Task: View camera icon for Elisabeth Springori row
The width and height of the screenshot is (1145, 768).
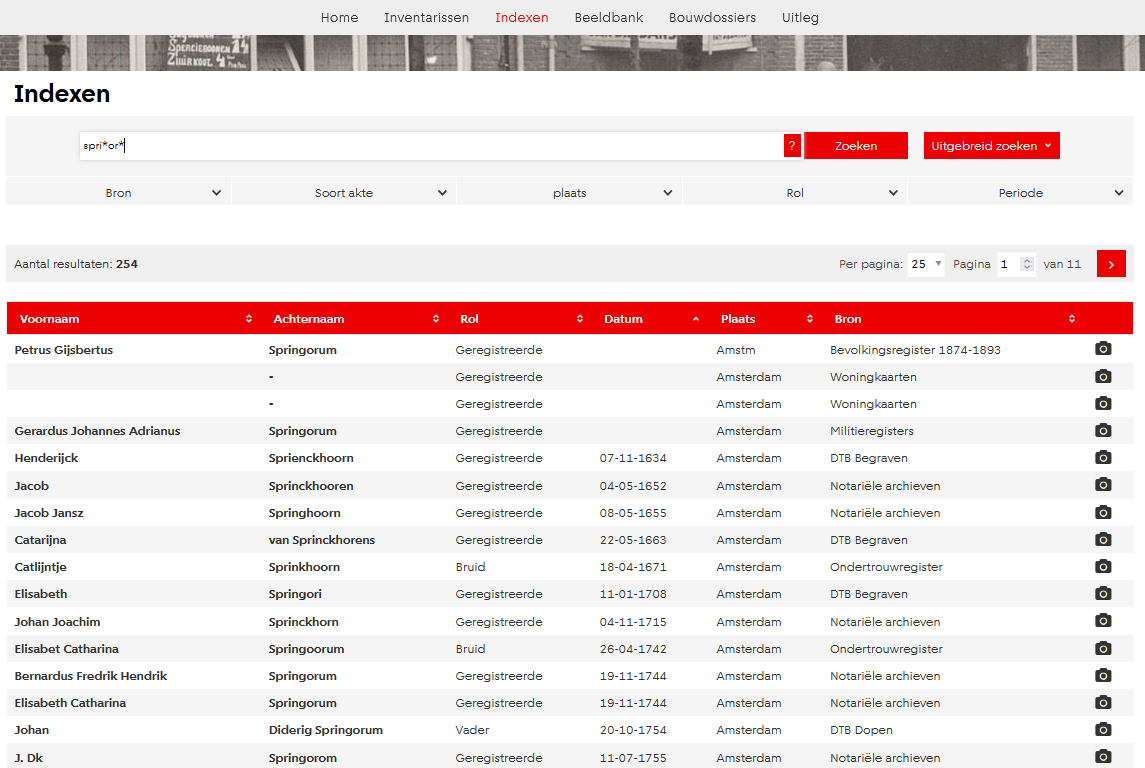Action: 1103,593
